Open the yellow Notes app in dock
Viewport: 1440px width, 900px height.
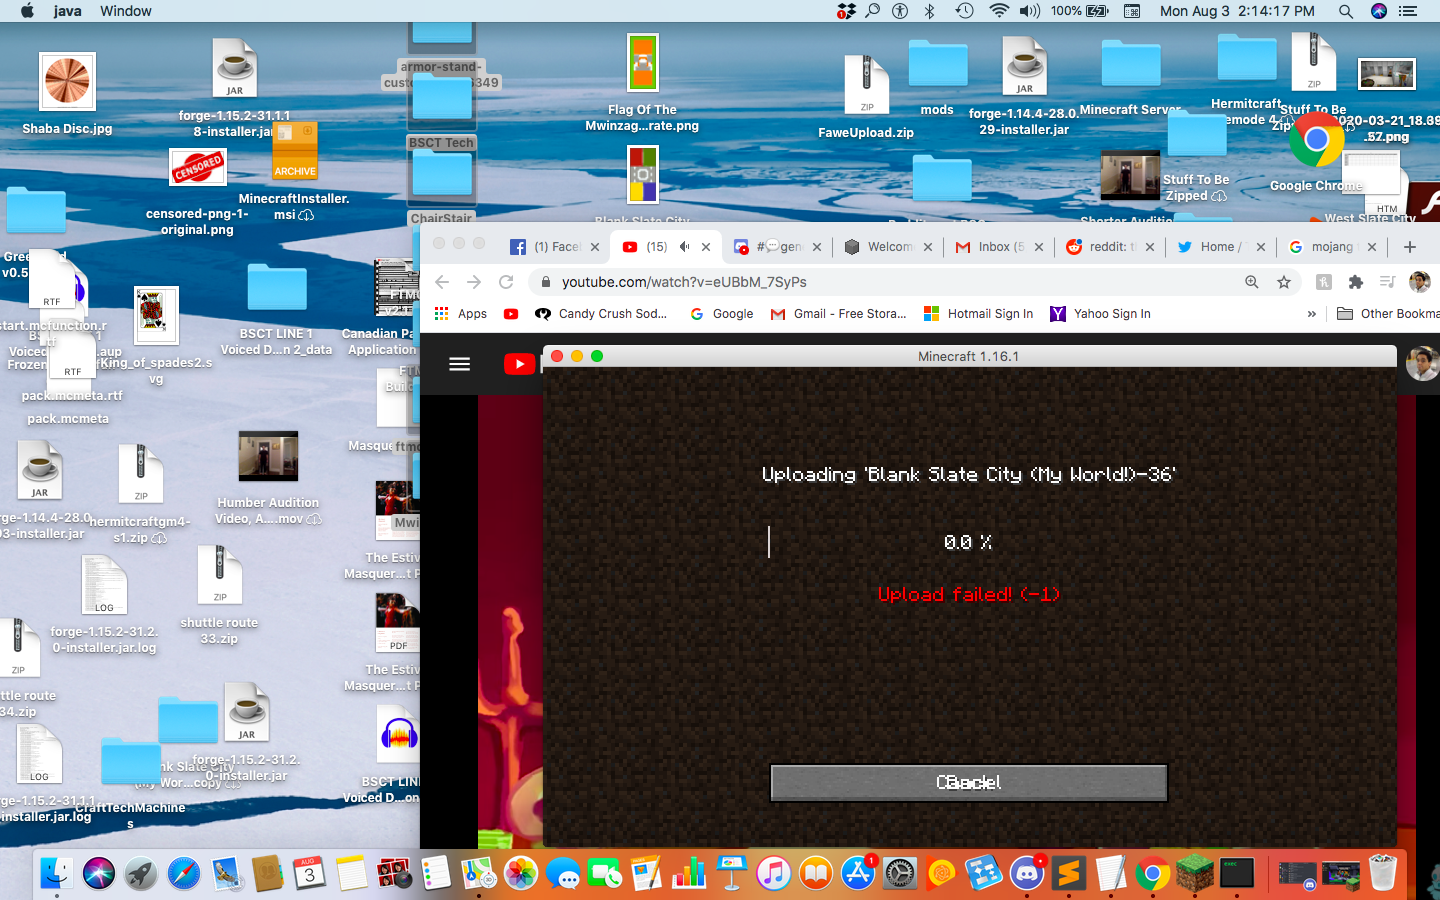coord(351,873)
